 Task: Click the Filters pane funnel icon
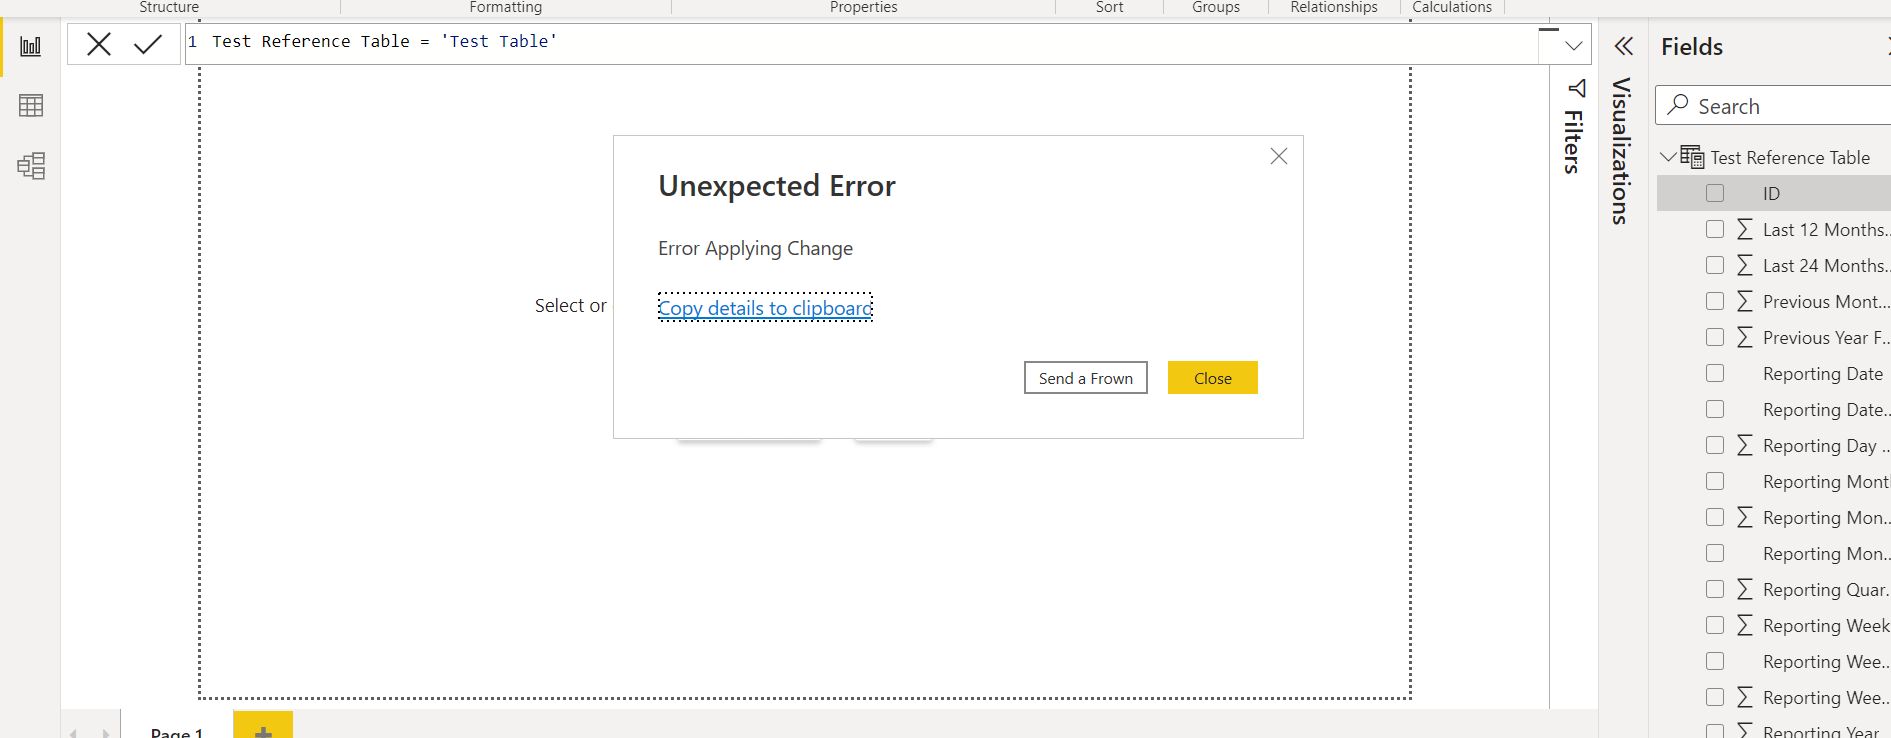(1577, 88)
